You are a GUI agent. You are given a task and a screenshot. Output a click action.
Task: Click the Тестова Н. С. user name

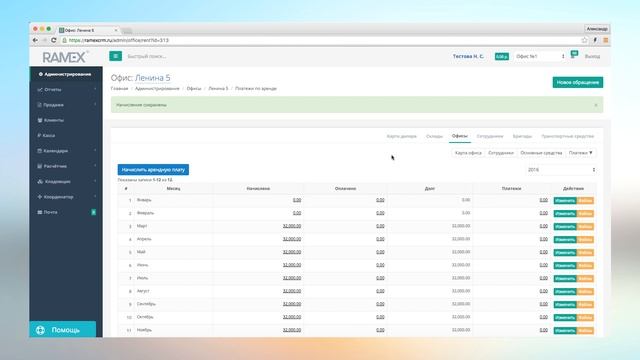click(x=468, y=56)
